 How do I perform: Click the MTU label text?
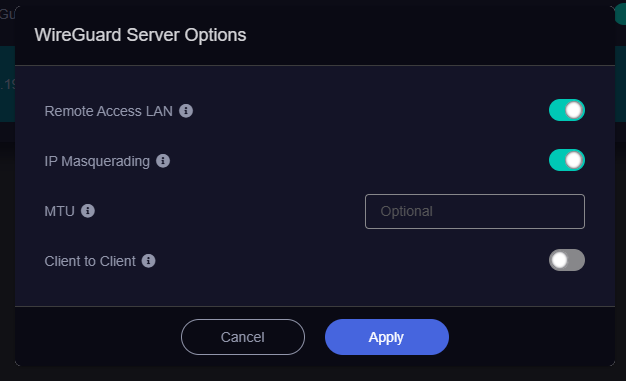tap(59, 211)
